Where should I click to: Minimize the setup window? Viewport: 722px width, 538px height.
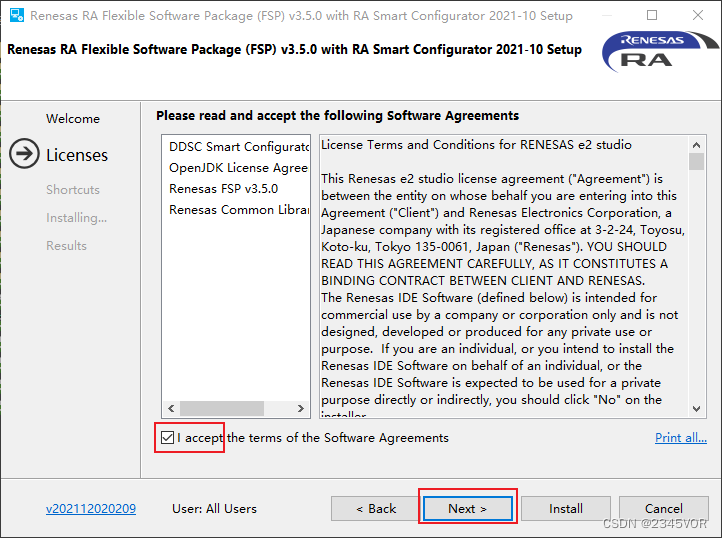tap(607, 16)
